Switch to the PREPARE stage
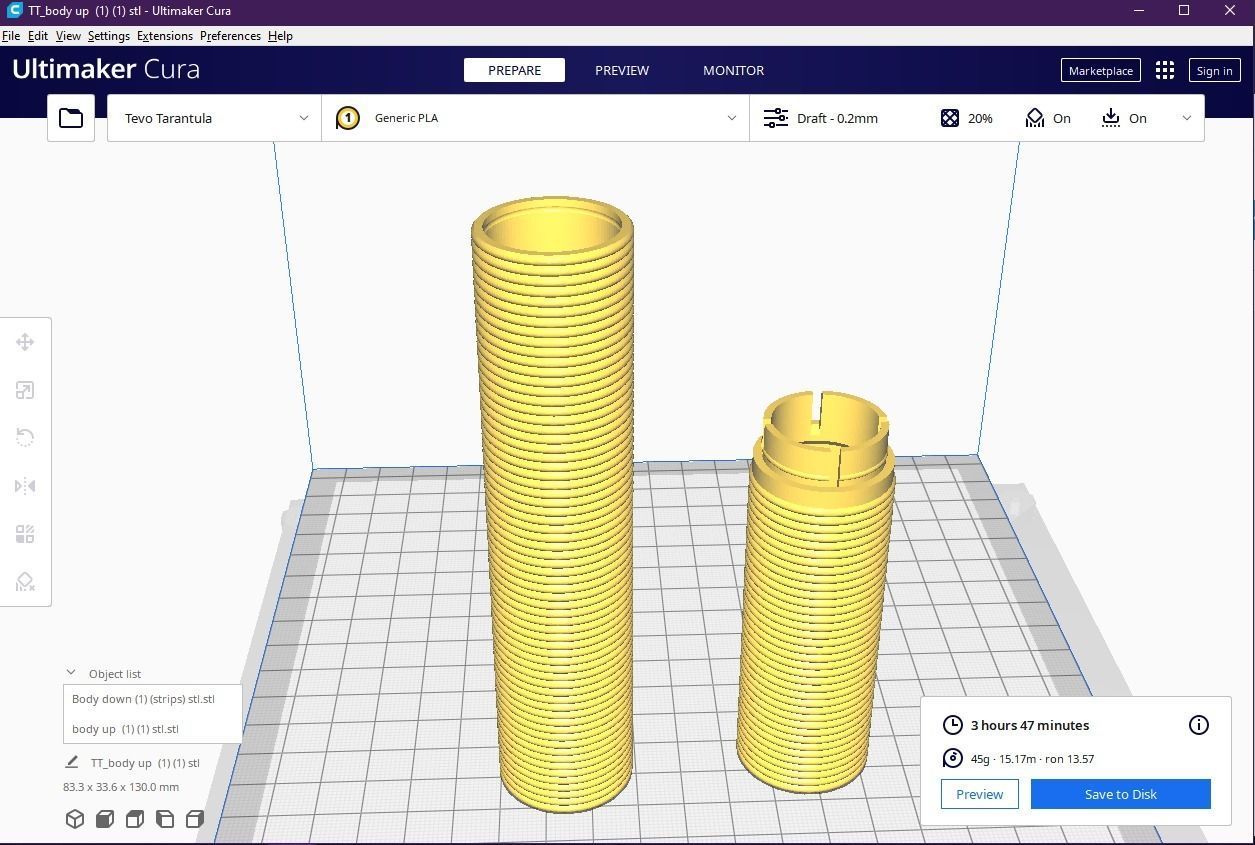Viewport: 1255px width, 845px height. [514, 70]
